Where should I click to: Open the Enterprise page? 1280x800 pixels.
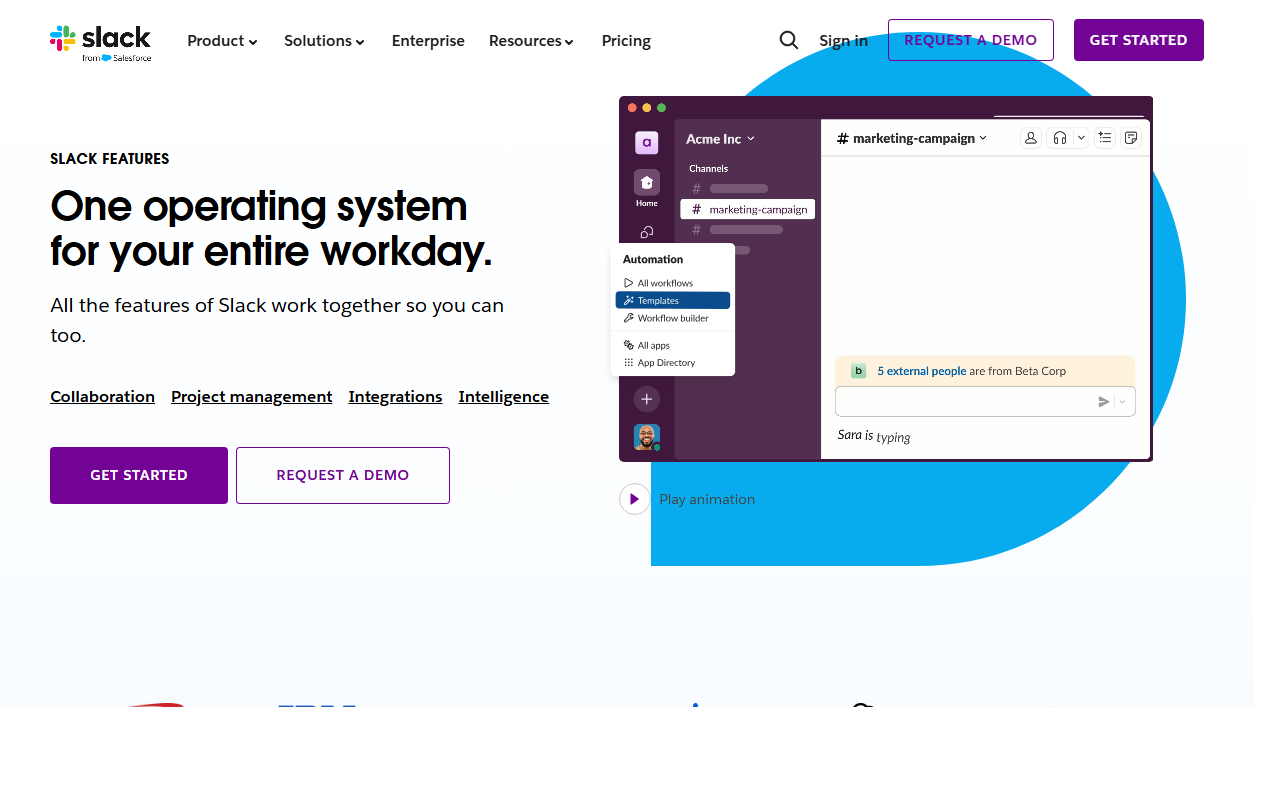(x=428, y=41)
